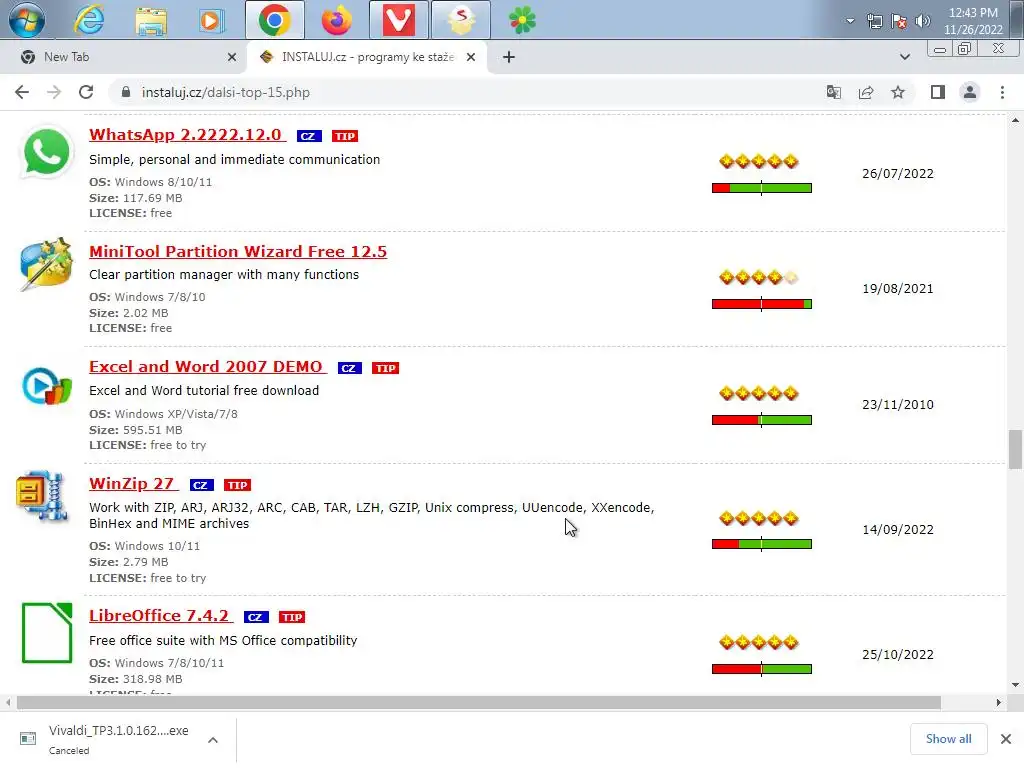Click the TIP badge beside WinZip 27
This screenshot has height=768, width=1024.
[x=237, y=485]
